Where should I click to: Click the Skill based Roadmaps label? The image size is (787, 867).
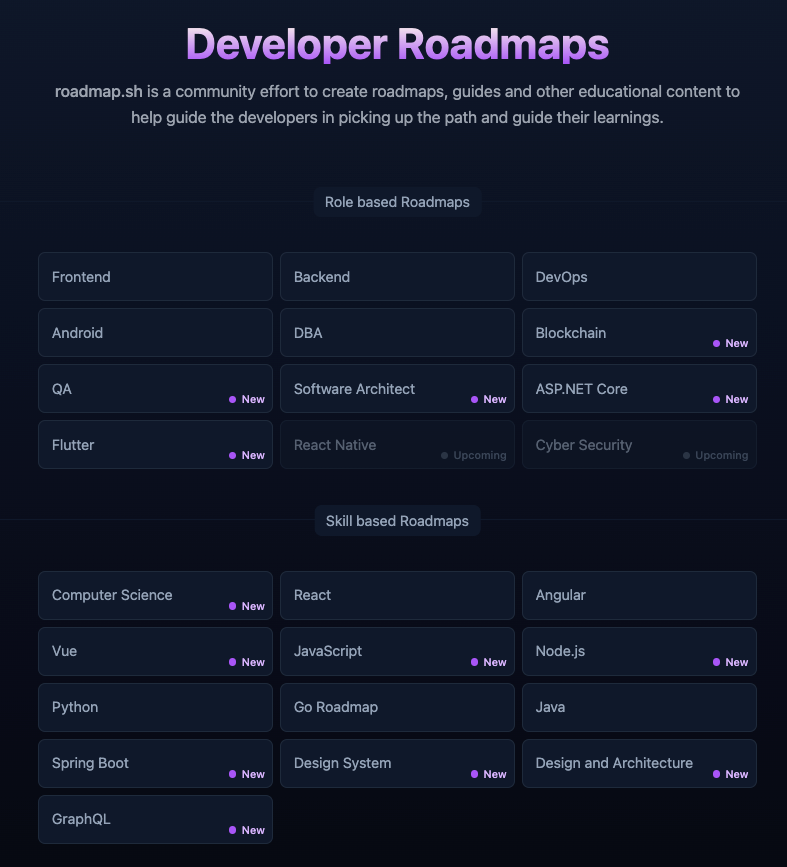[x=397, y=521]
